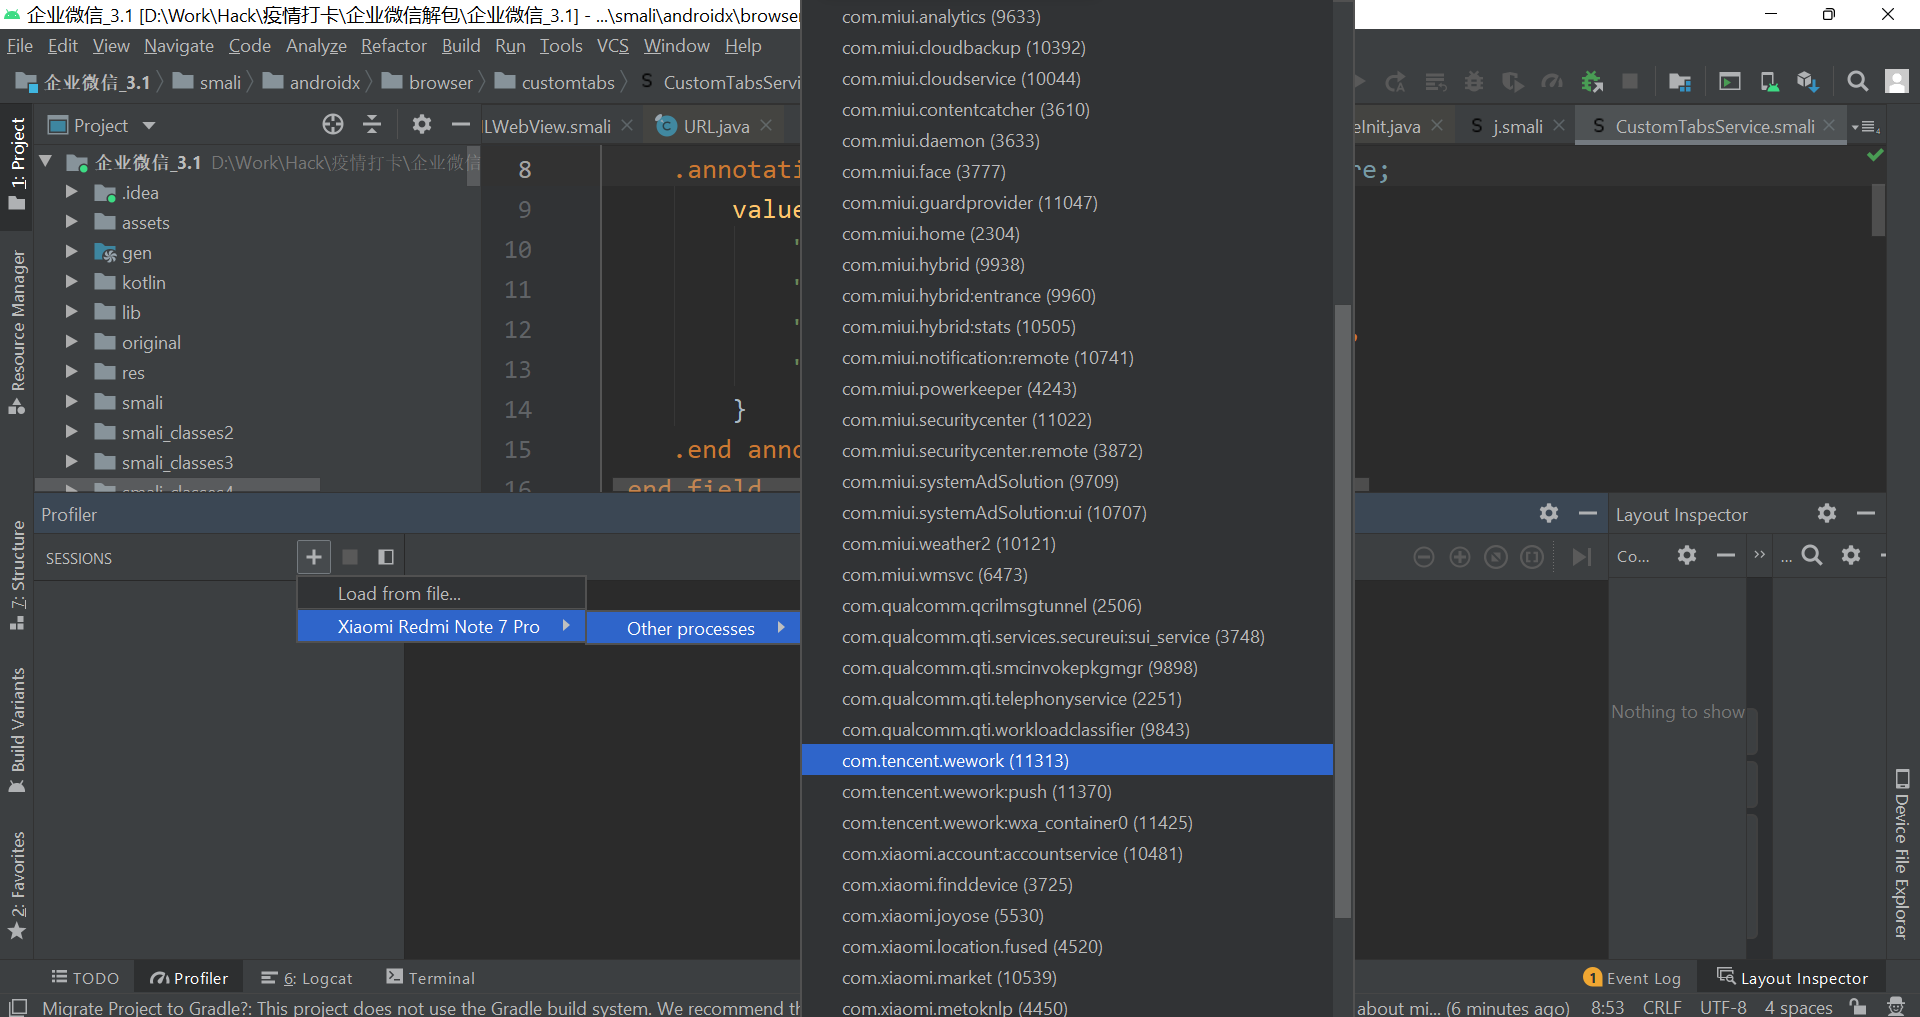Screen dimensions: 1920x1017
Task: Expand hidden items via double chevron
Action: tap(1760, 555)
